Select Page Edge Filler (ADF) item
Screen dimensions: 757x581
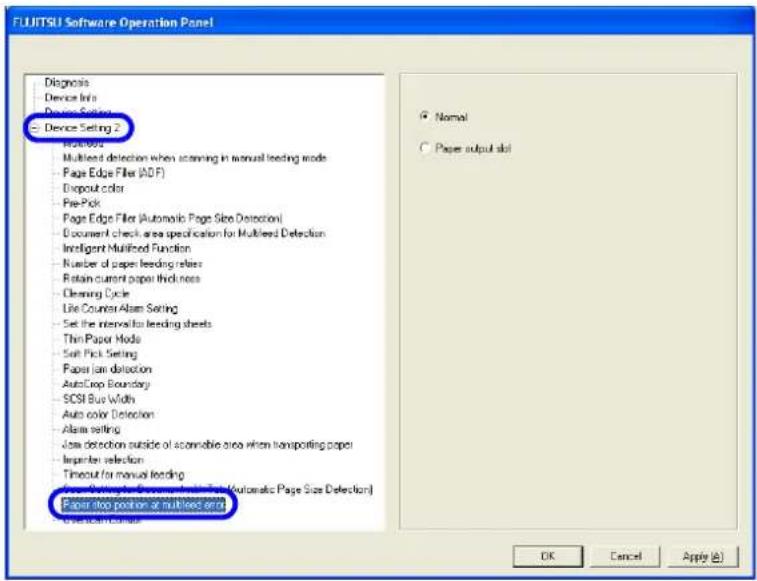coord(114,173)
